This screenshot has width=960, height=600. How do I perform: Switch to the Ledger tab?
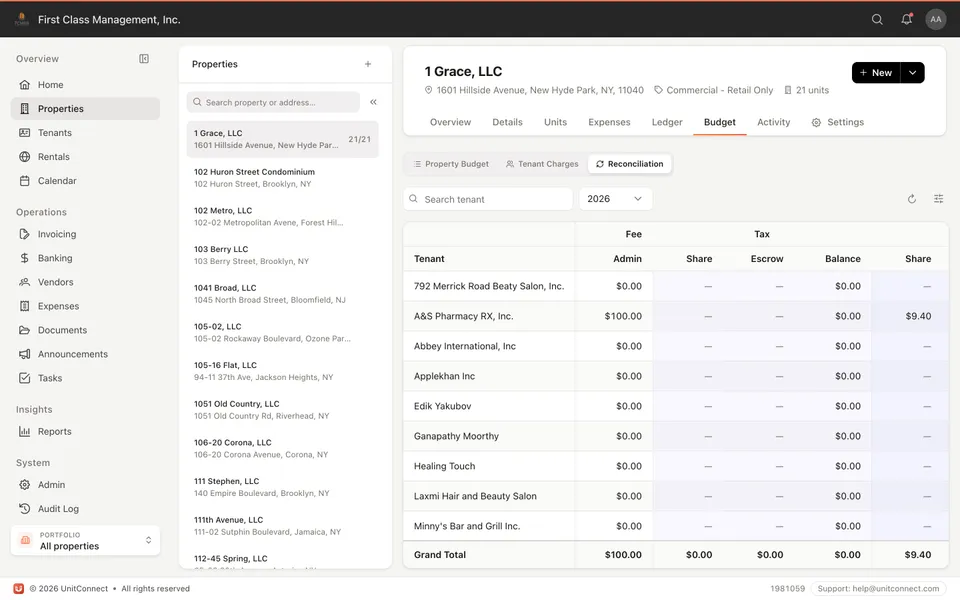(x=667, y=122)
